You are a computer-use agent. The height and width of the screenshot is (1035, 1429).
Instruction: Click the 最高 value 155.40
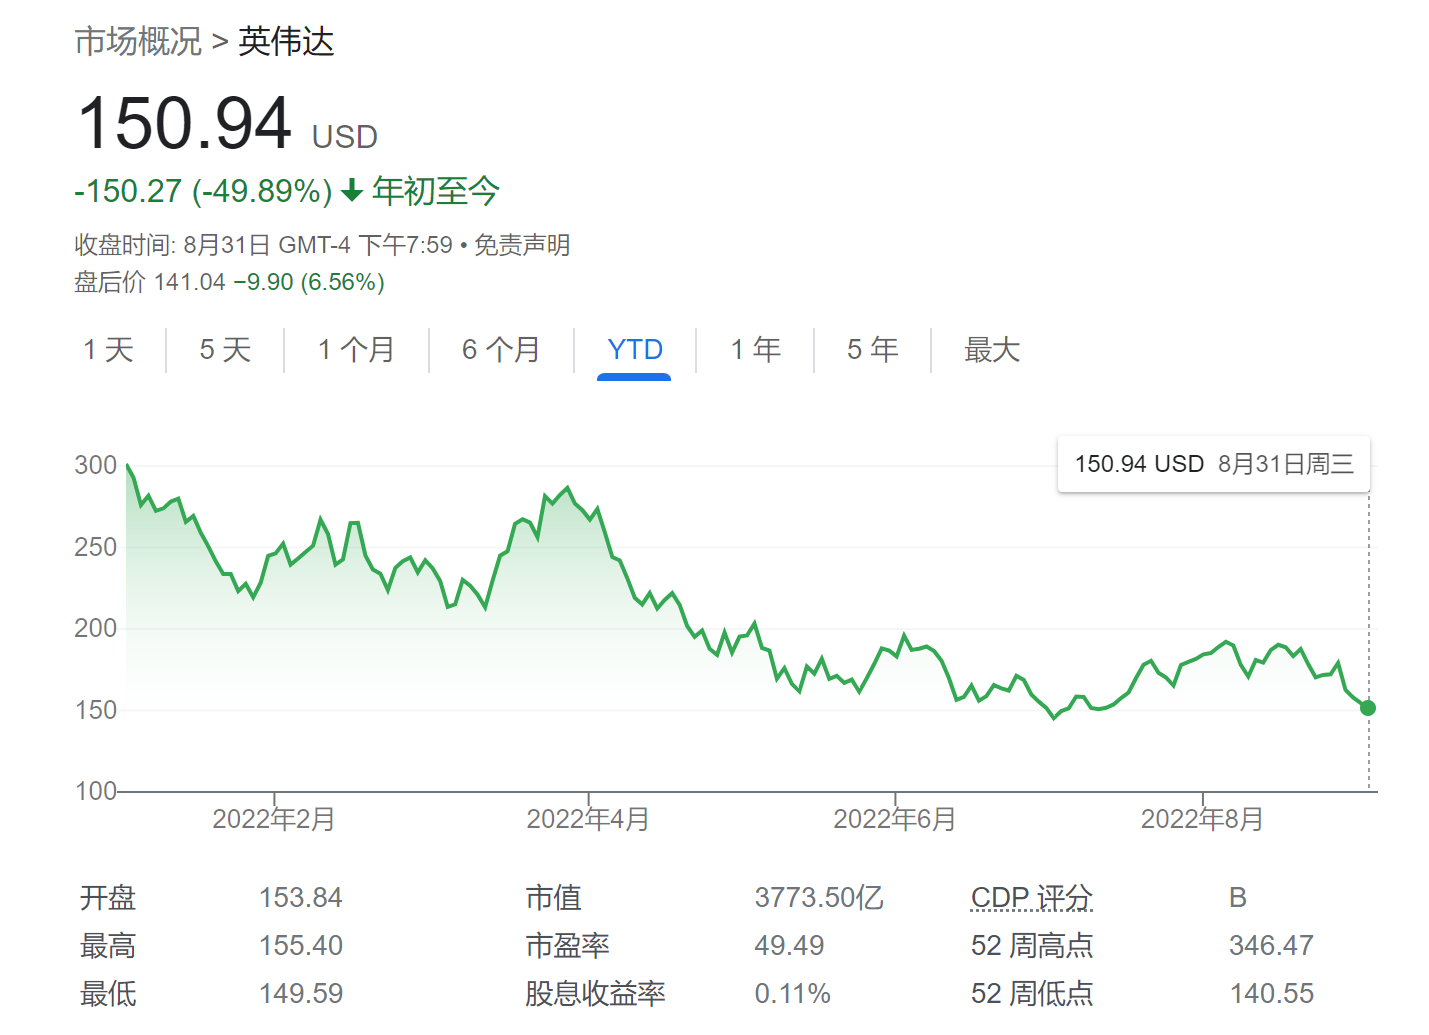[301, 946]
